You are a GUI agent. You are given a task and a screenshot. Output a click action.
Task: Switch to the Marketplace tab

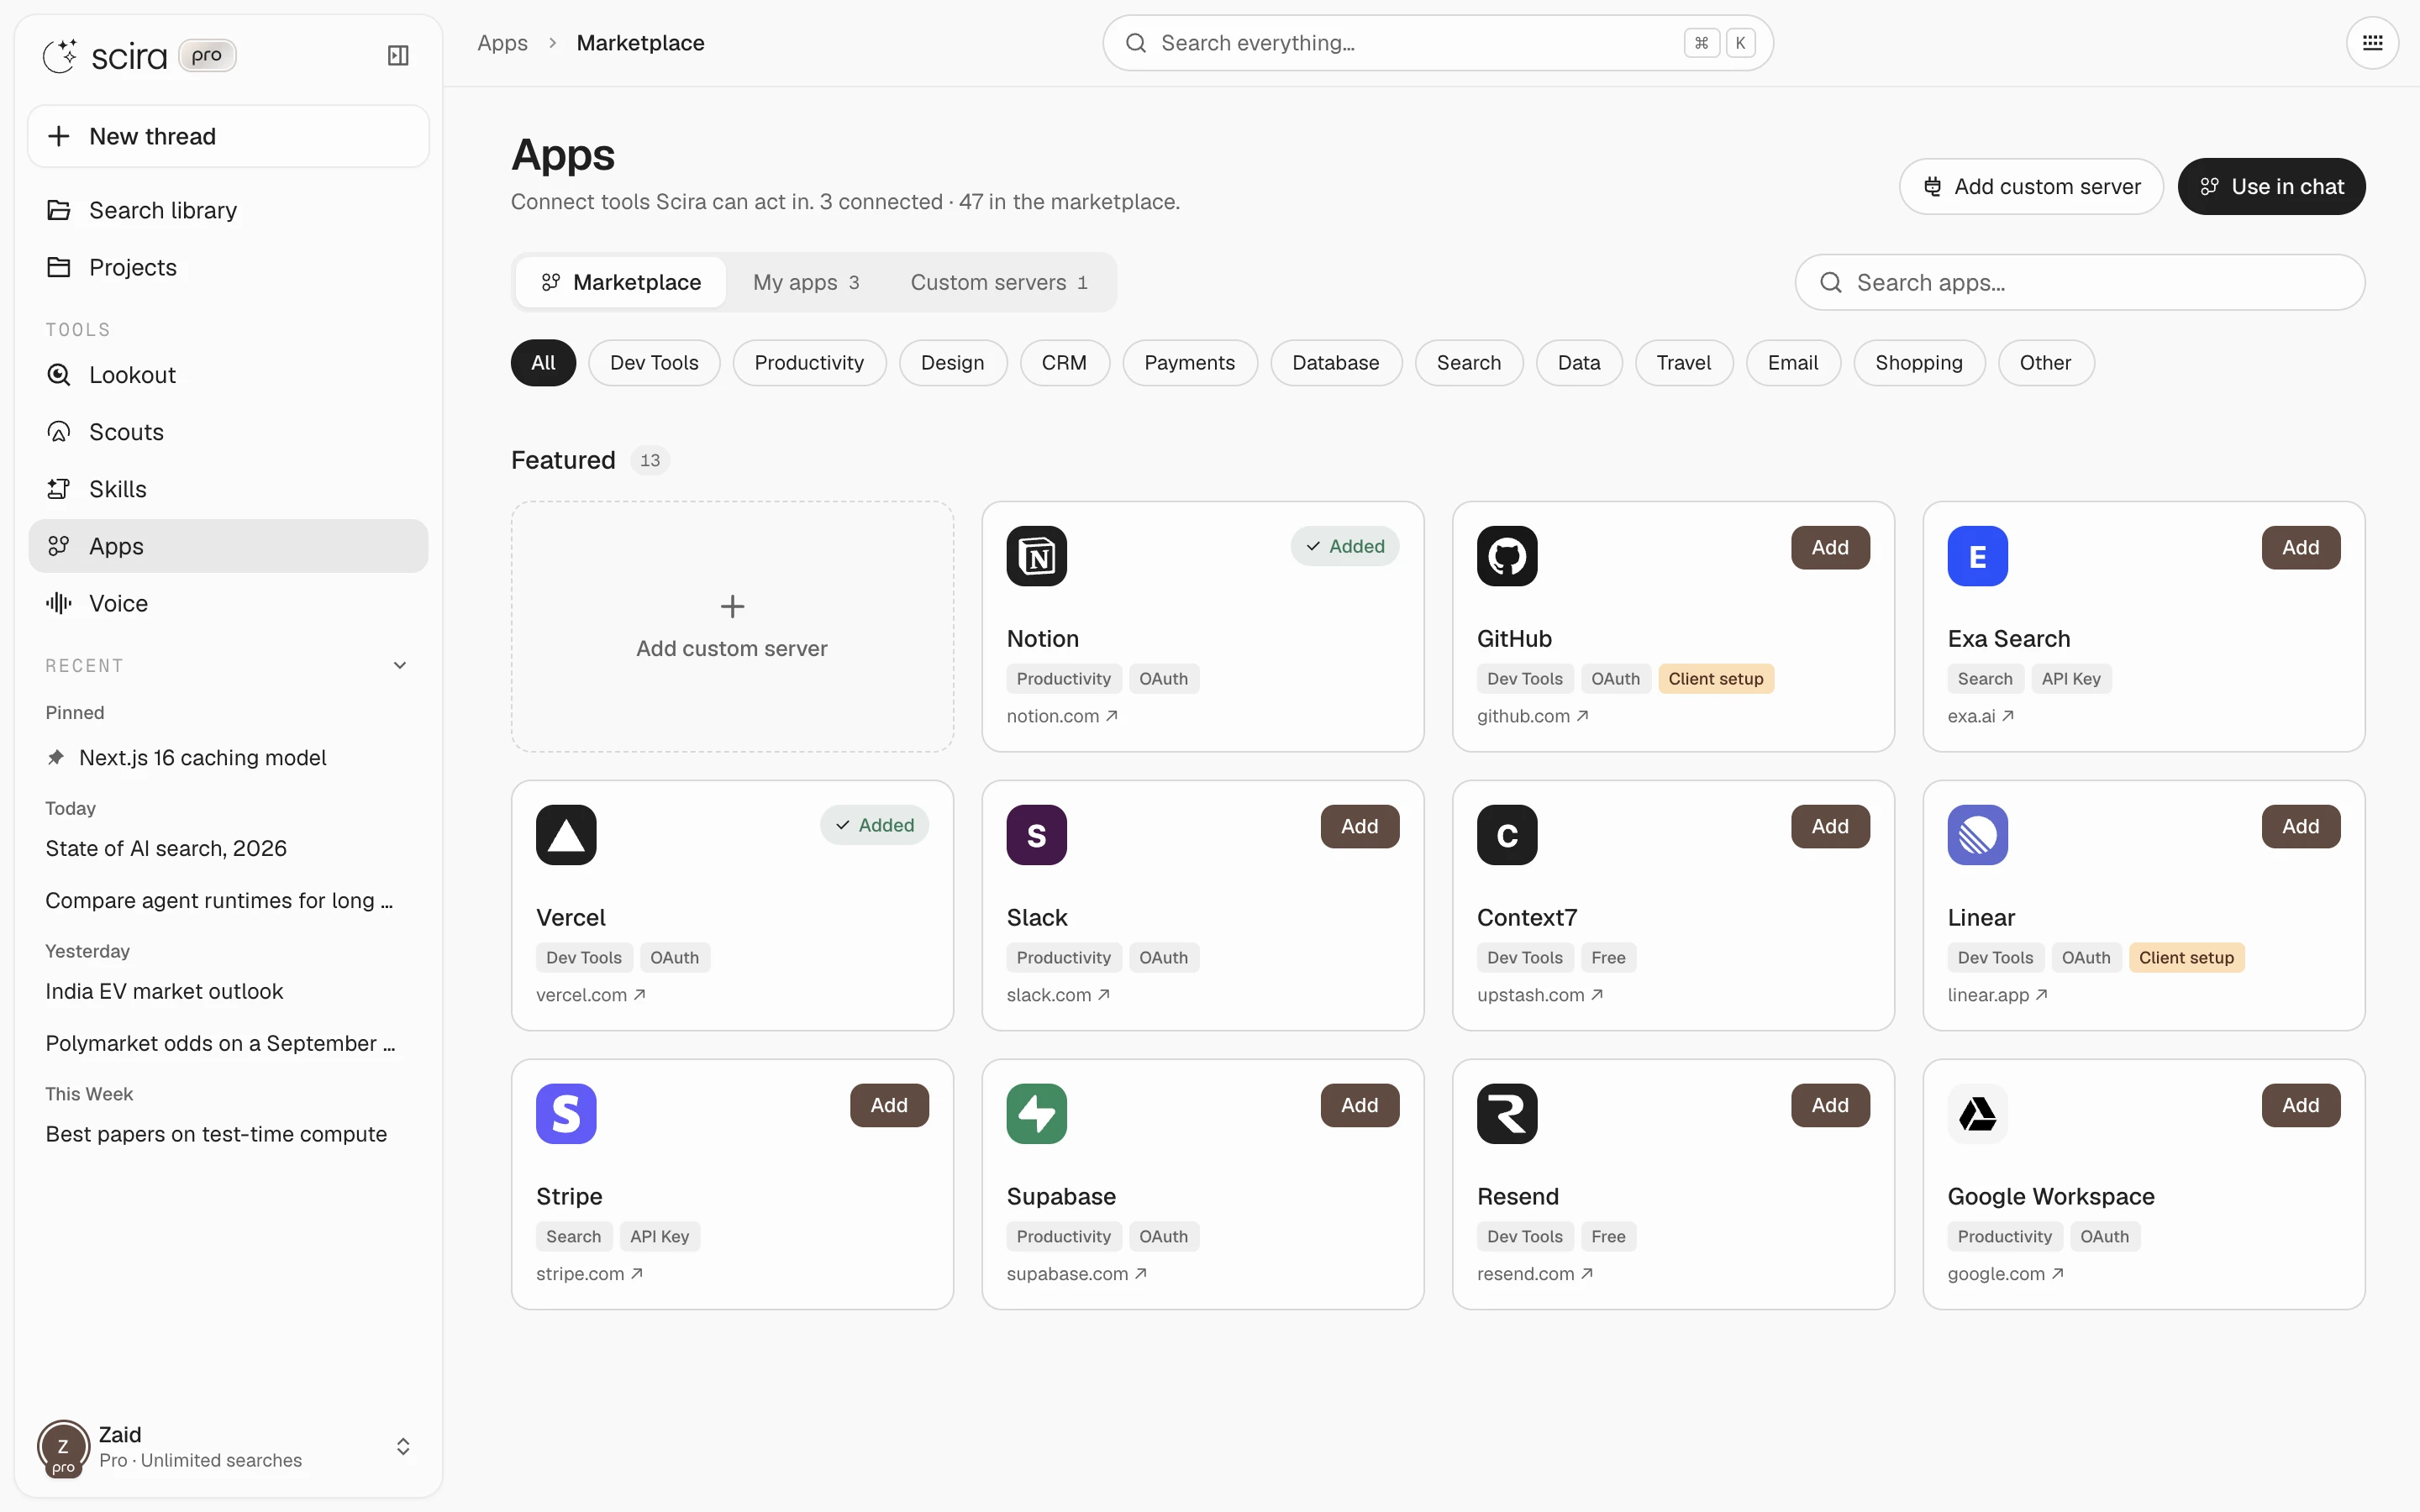(x=621, y=282)
